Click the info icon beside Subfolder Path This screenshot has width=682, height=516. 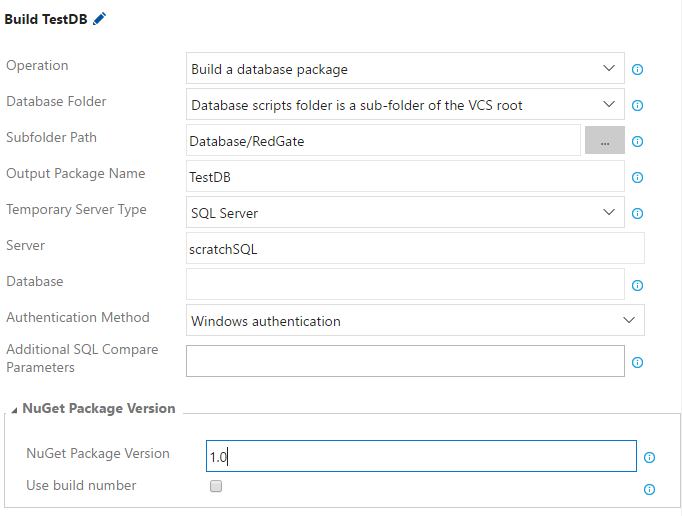tap(637, 142)
